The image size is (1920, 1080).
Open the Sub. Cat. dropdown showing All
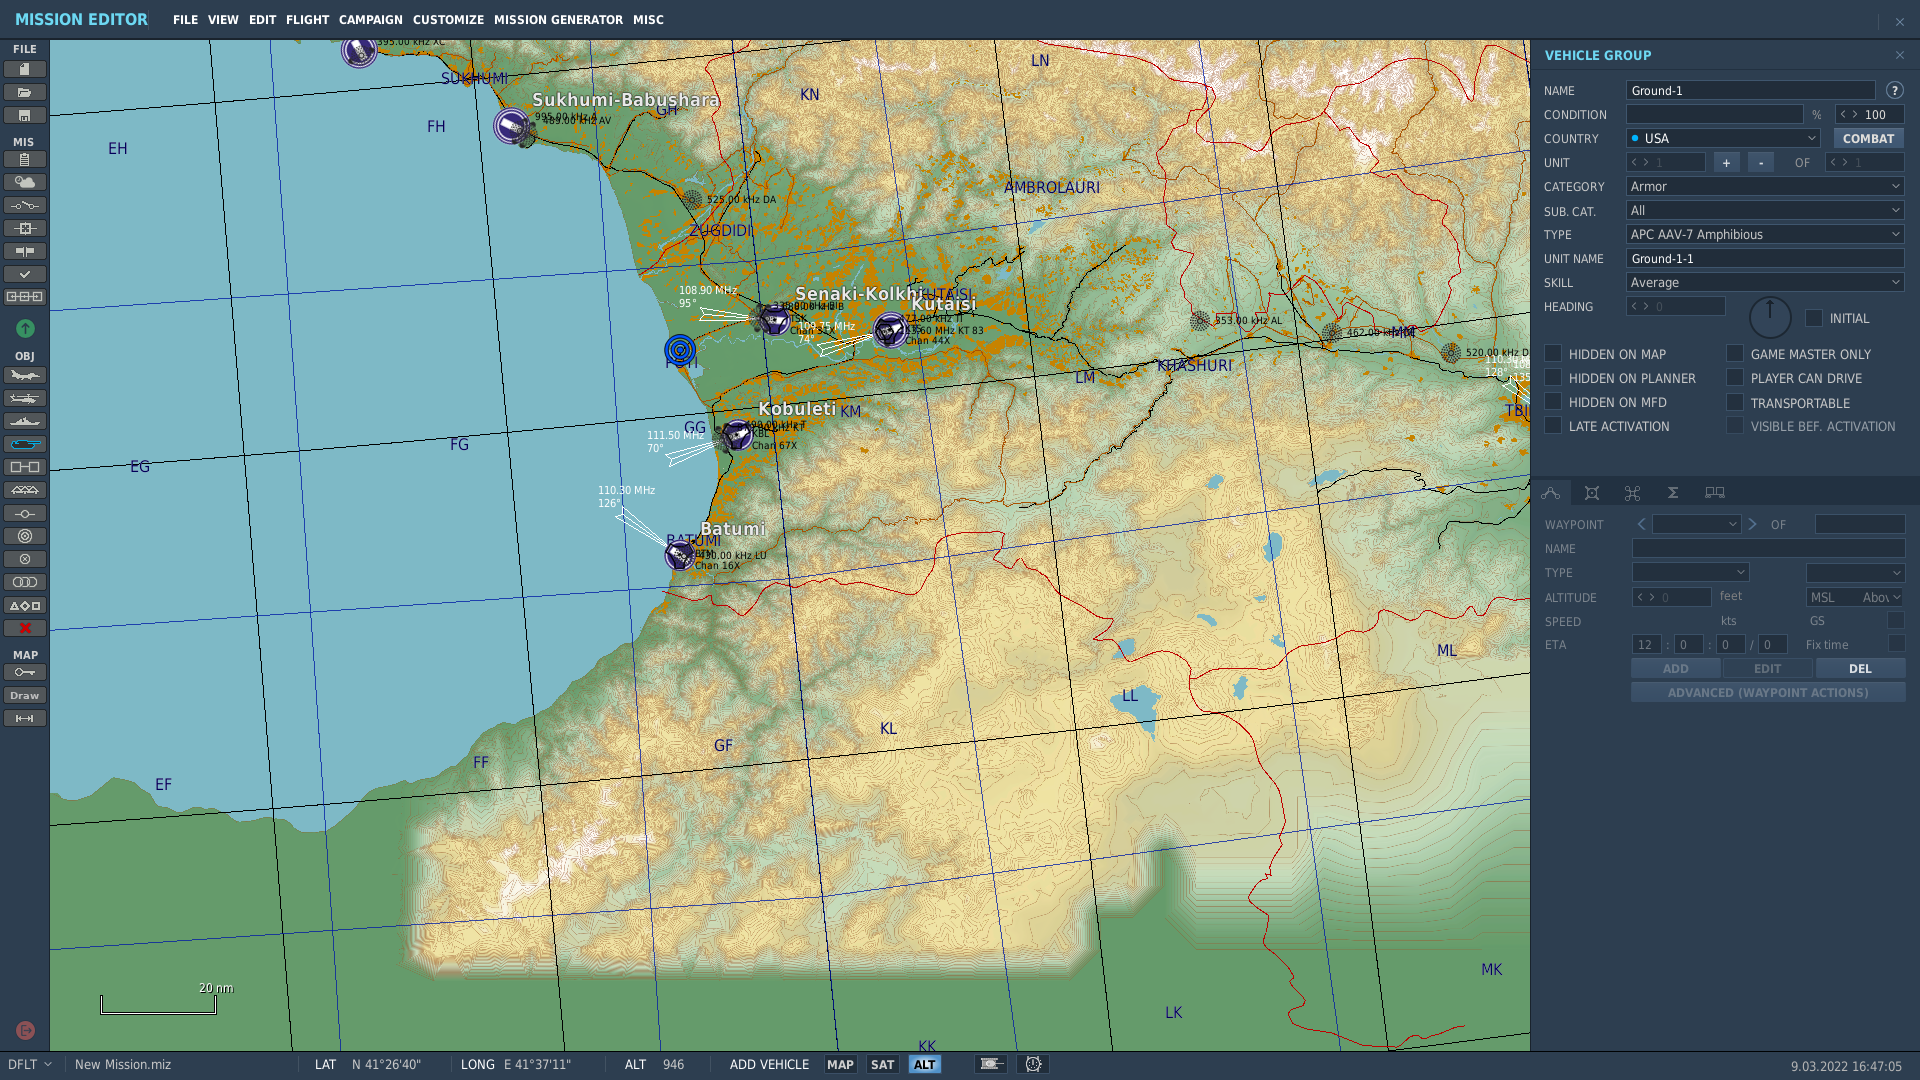coord(1765,210)
